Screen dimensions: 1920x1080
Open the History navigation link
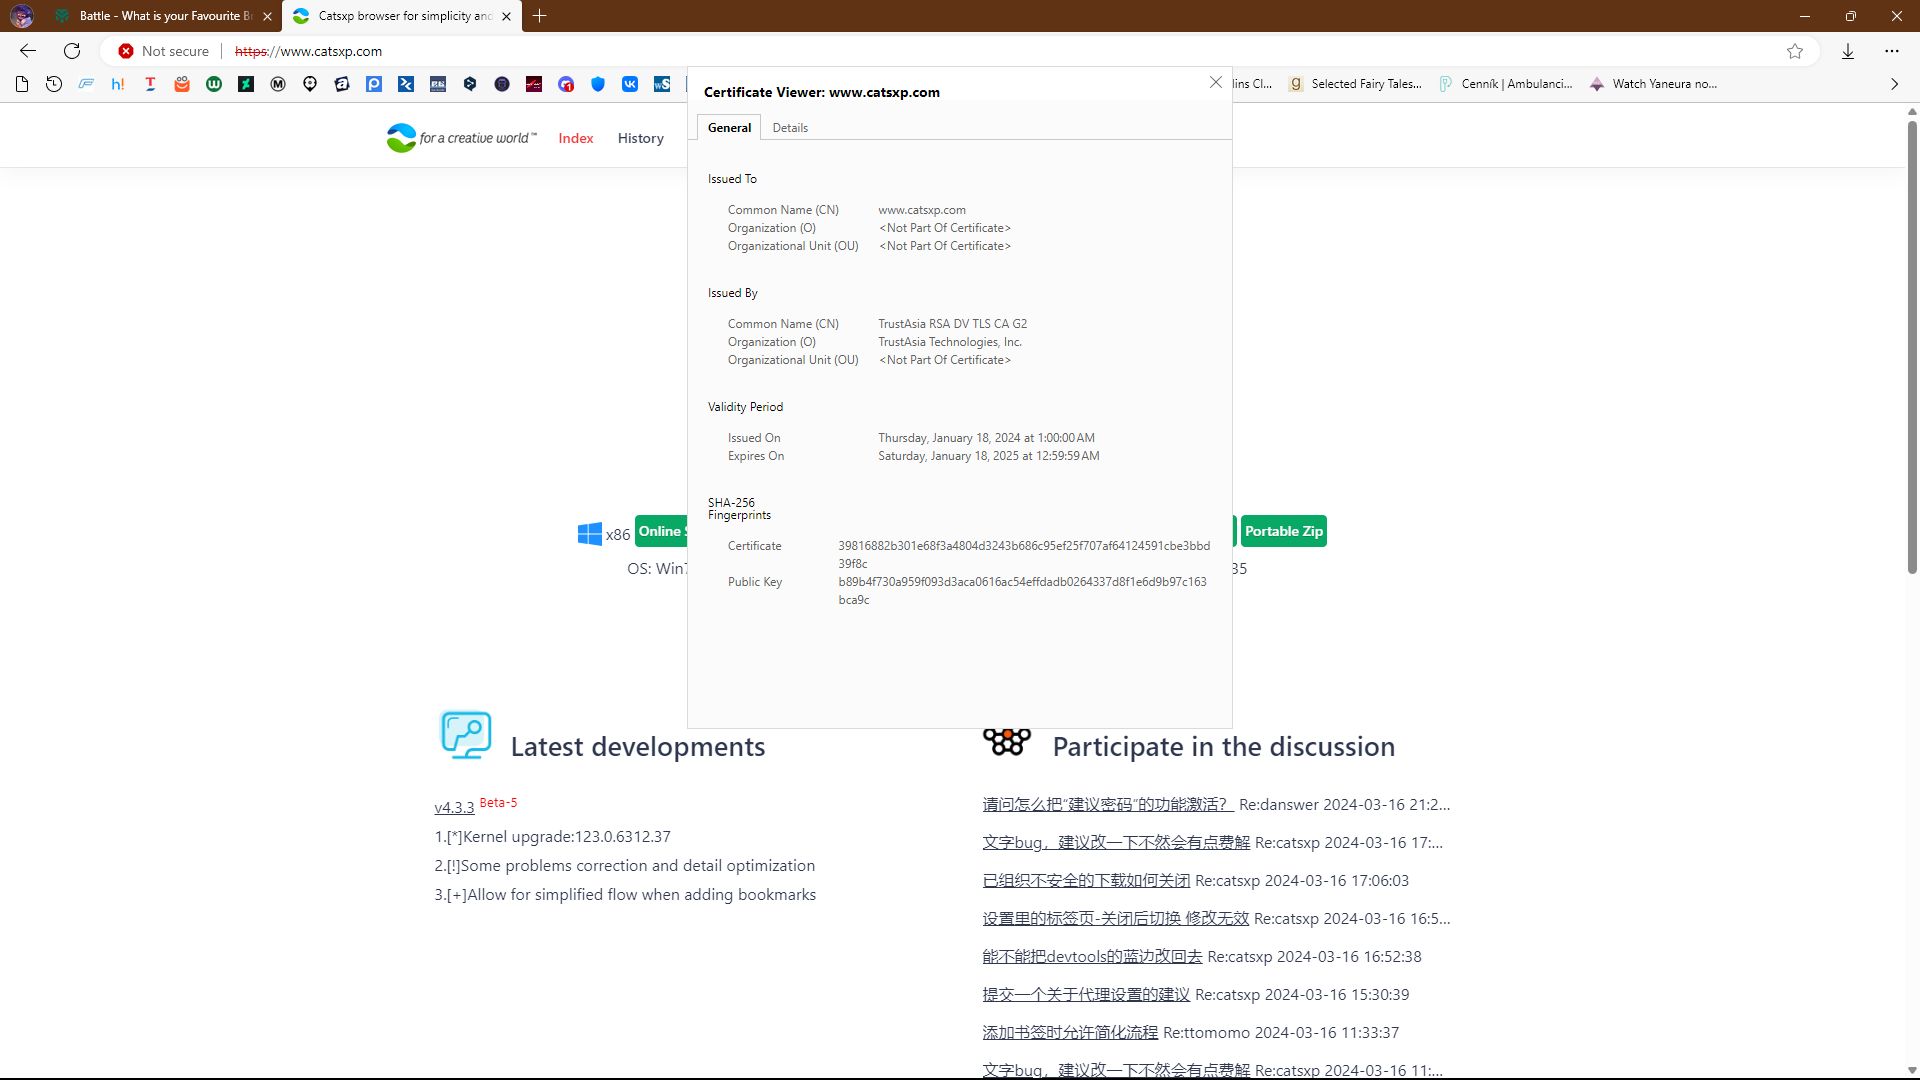pyautogui.click(x=641, y=138)
